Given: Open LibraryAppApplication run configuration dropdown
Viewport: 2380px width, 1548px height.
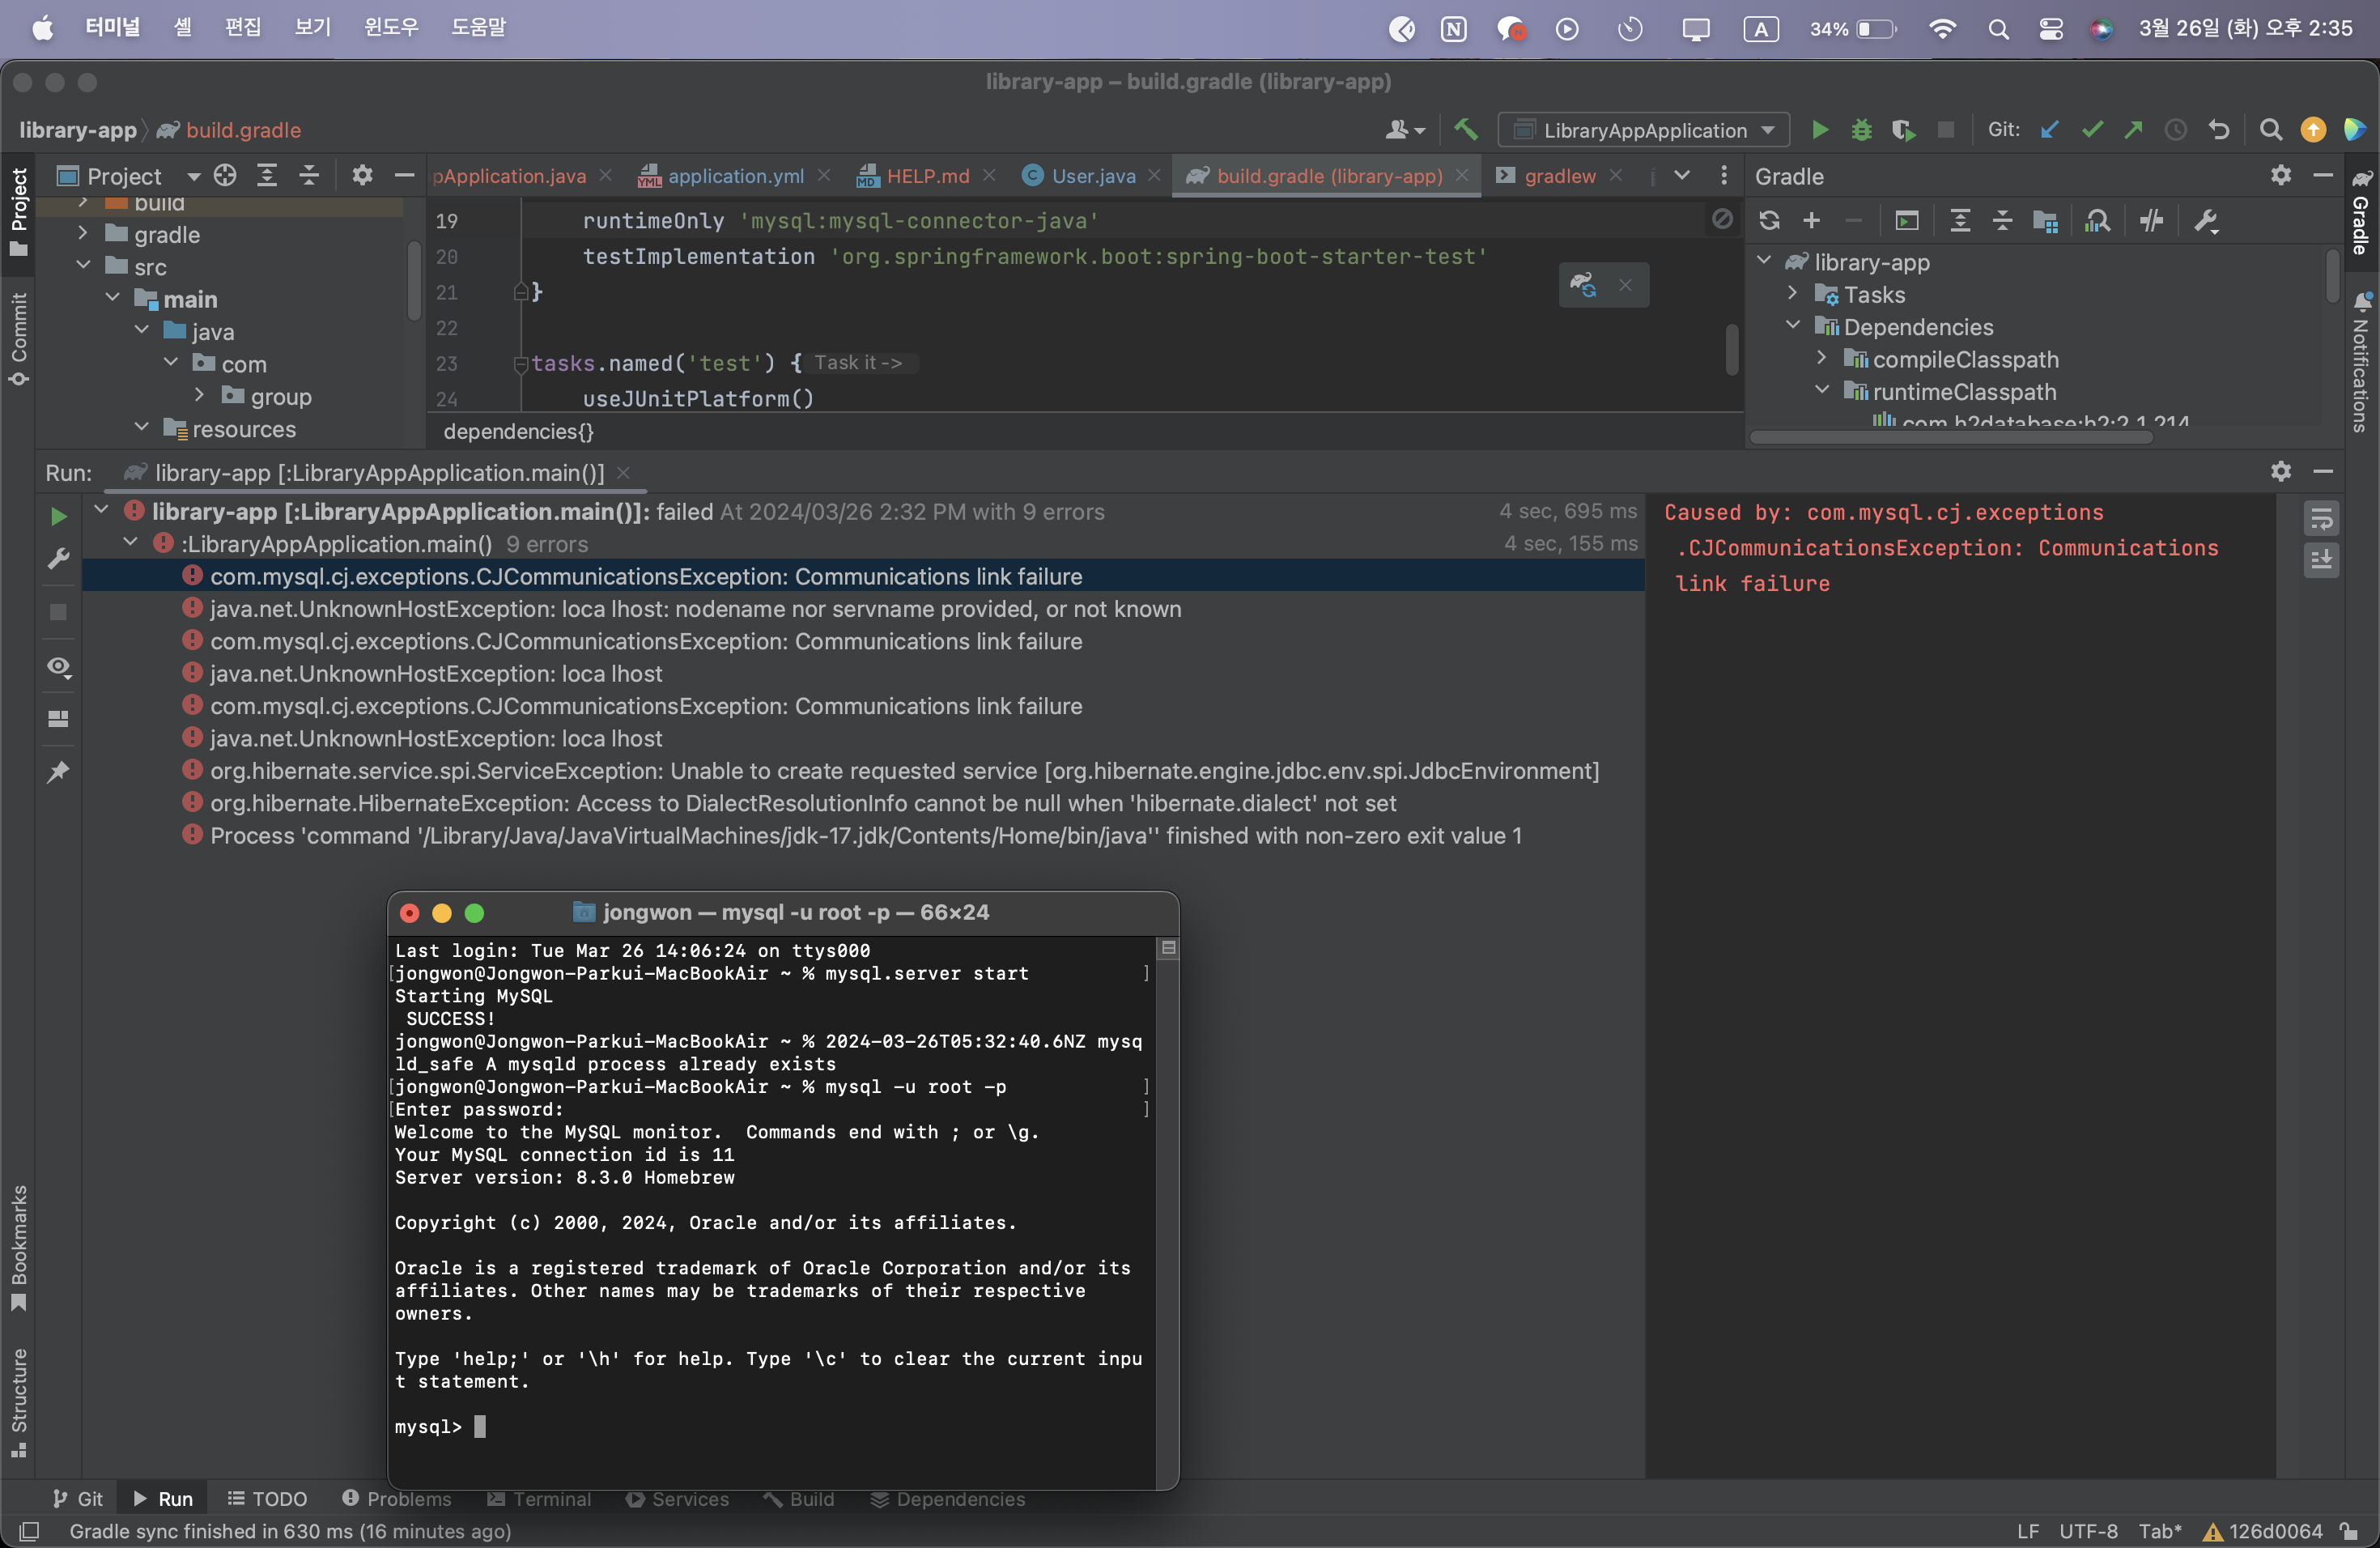Looking at the screenshot, I should [1644, 130].
